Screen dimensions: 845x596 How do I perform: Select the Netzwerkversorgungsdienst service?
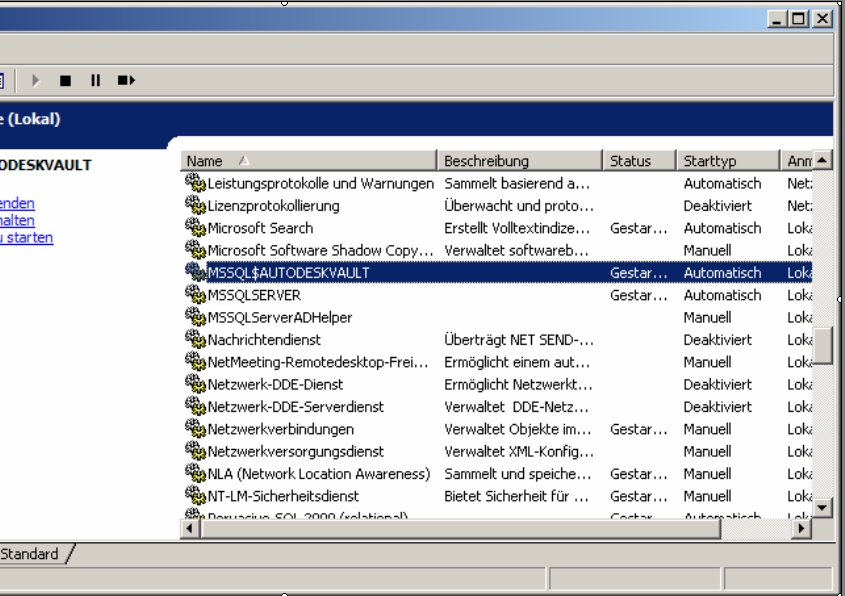point(296,452)
